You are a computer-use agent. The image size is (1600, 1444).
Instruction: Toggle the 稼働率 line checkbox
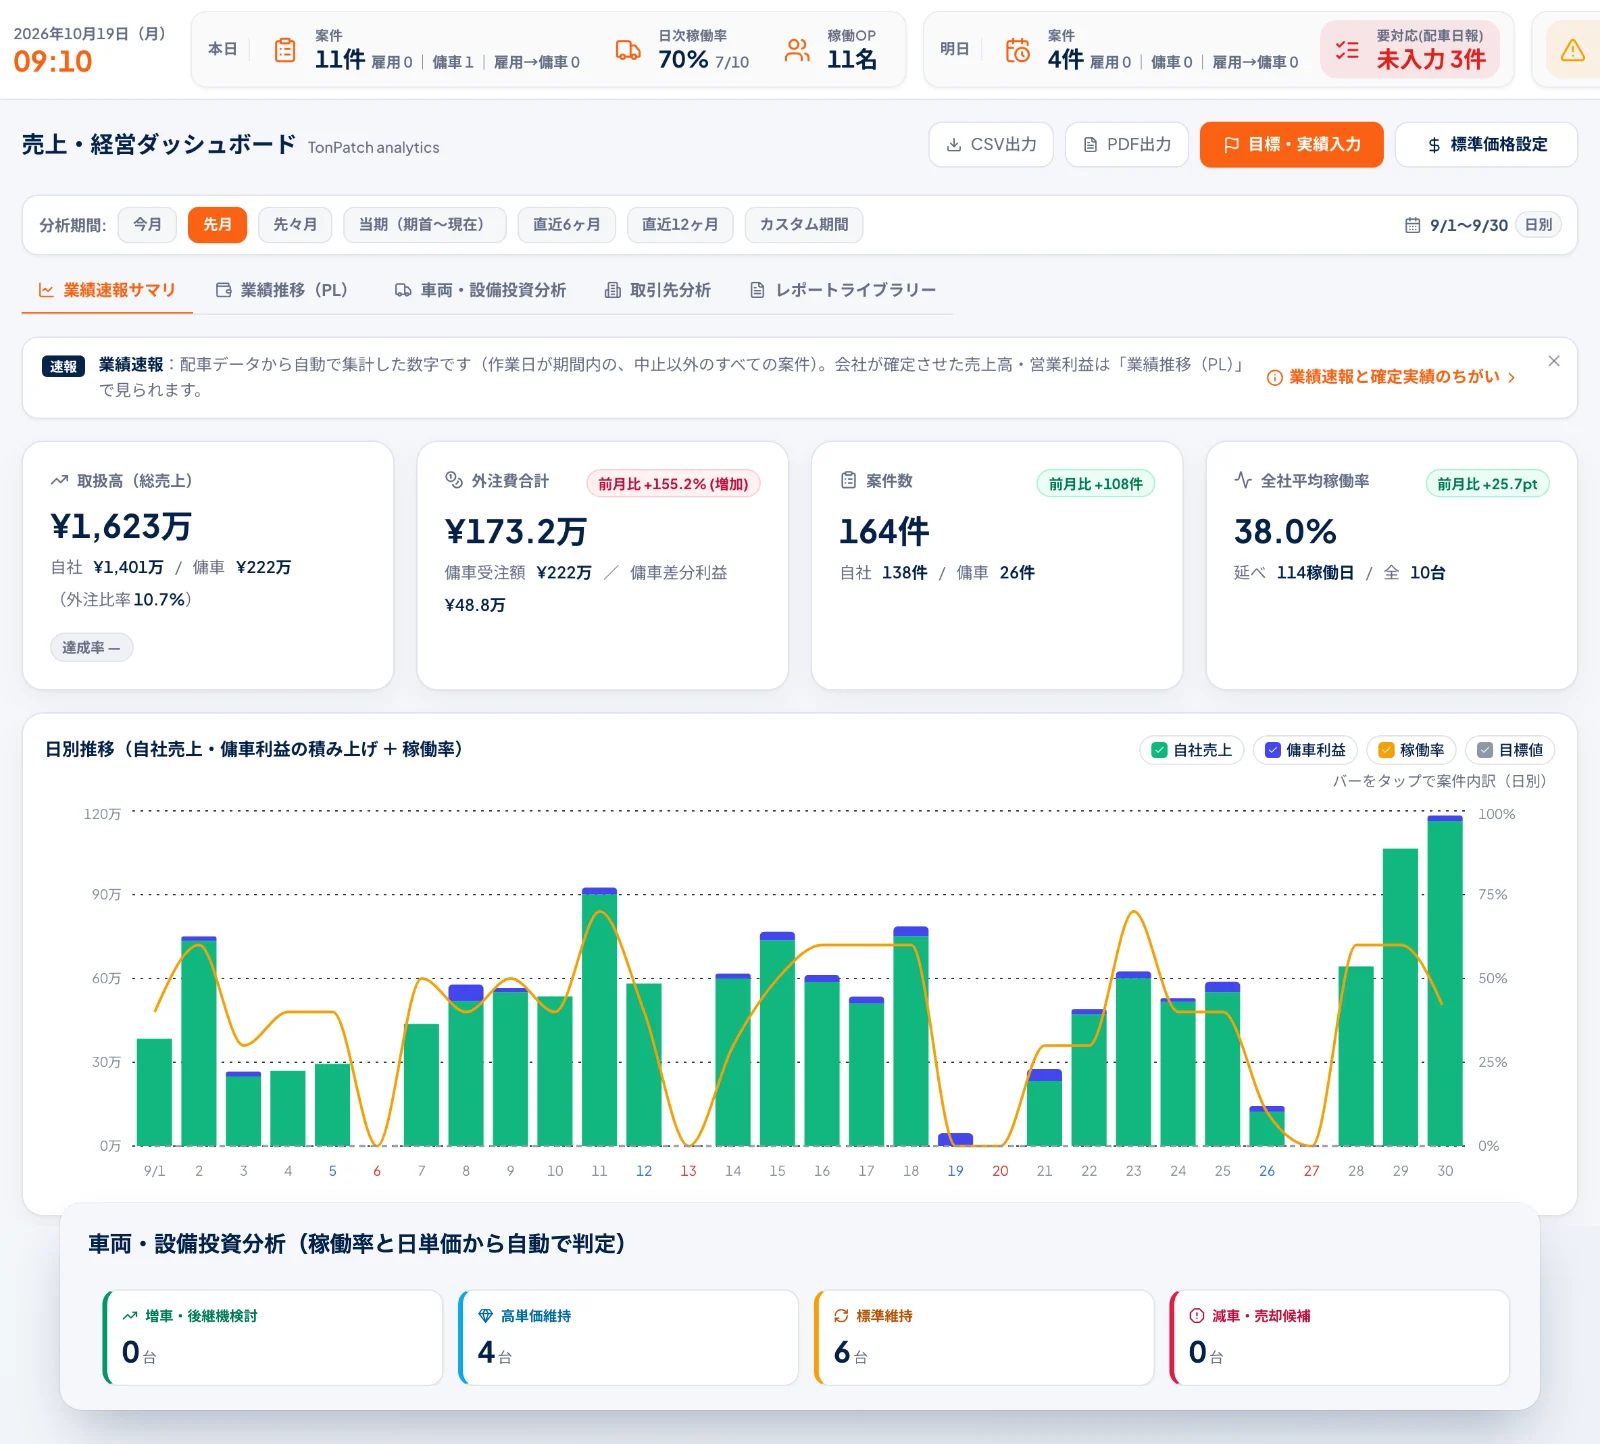(1386, 750)
